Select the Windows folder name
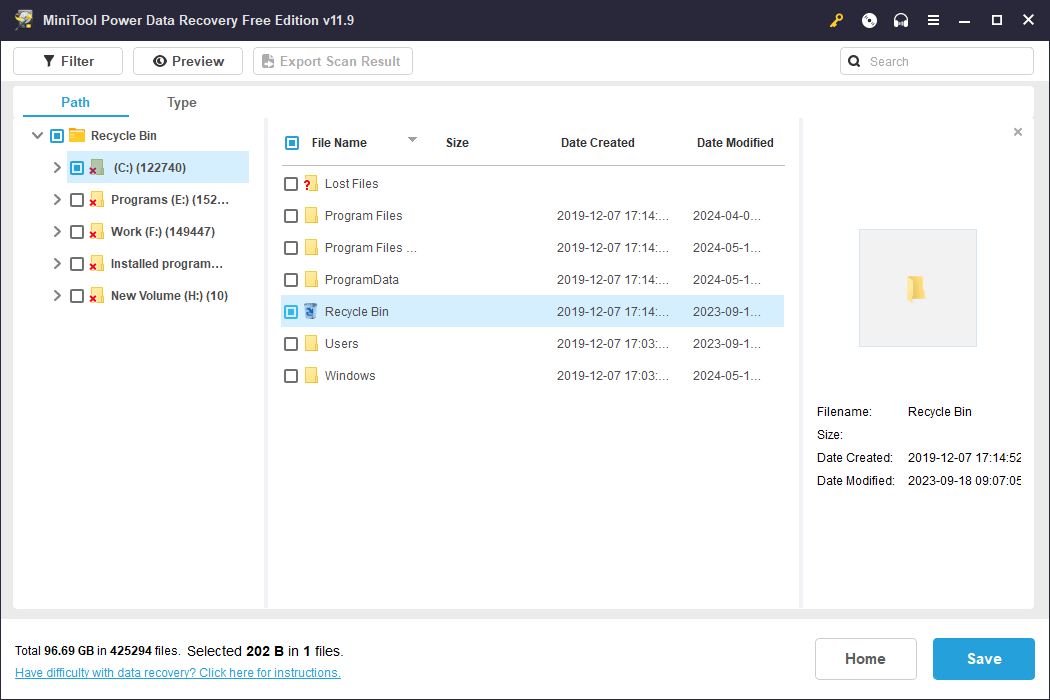Screen dimensions: 1050x700 pos(350,376)
